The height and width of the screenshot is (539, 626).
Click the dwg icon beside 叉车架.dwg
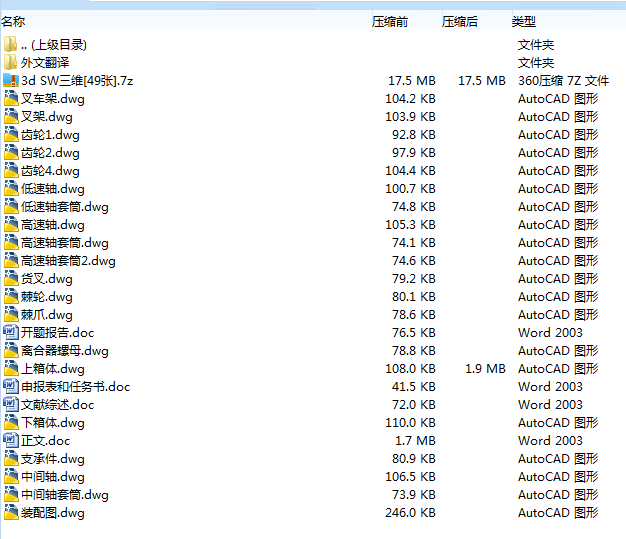click(x=11, y=98)
